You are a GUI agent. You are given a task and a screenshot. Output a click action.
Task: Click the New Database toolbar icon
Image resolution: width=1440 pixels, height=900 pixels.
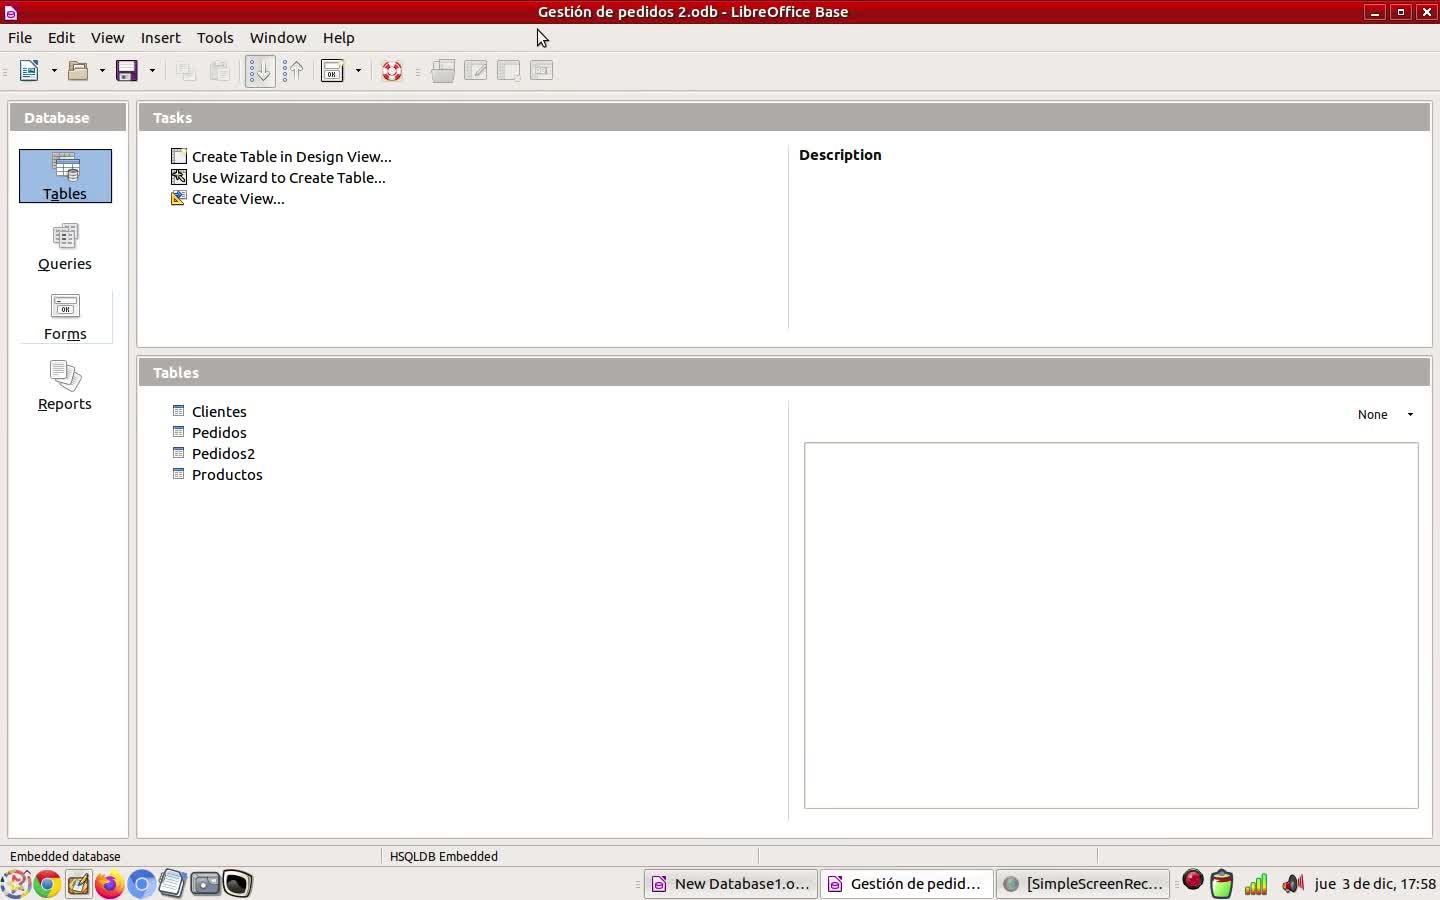point(29,71)
